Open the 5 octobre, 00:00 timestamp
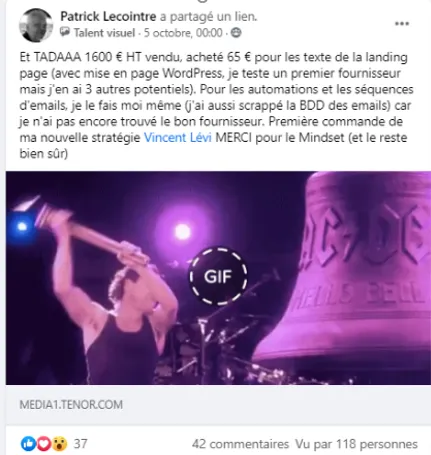 pos(183,33)
